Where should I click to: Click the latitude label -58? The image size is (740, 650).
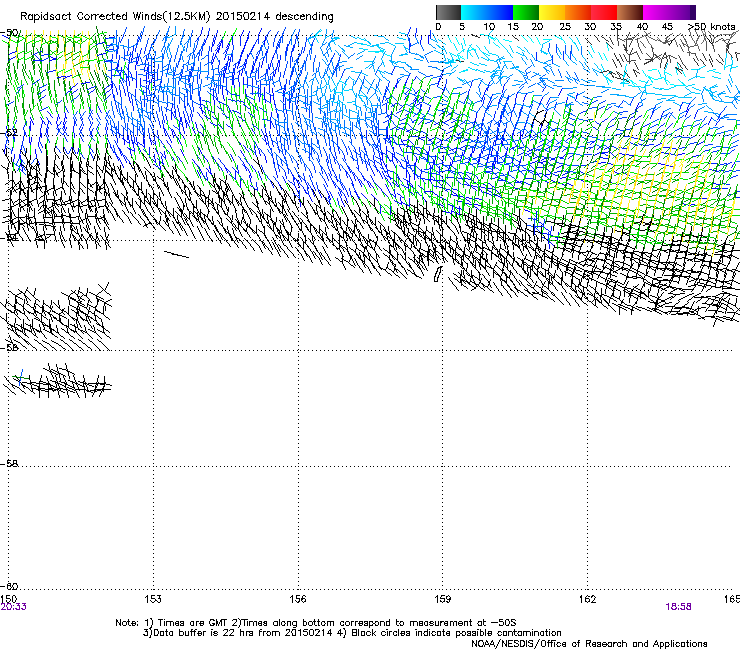click(9, 464)
